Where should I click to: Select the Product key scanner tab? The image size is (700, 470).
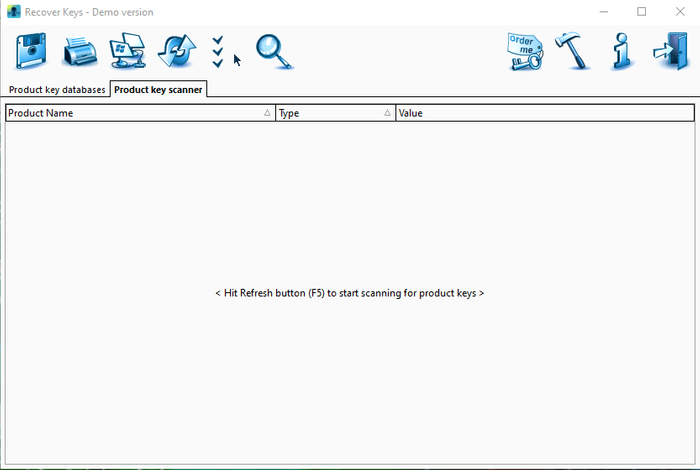(158, 90)
